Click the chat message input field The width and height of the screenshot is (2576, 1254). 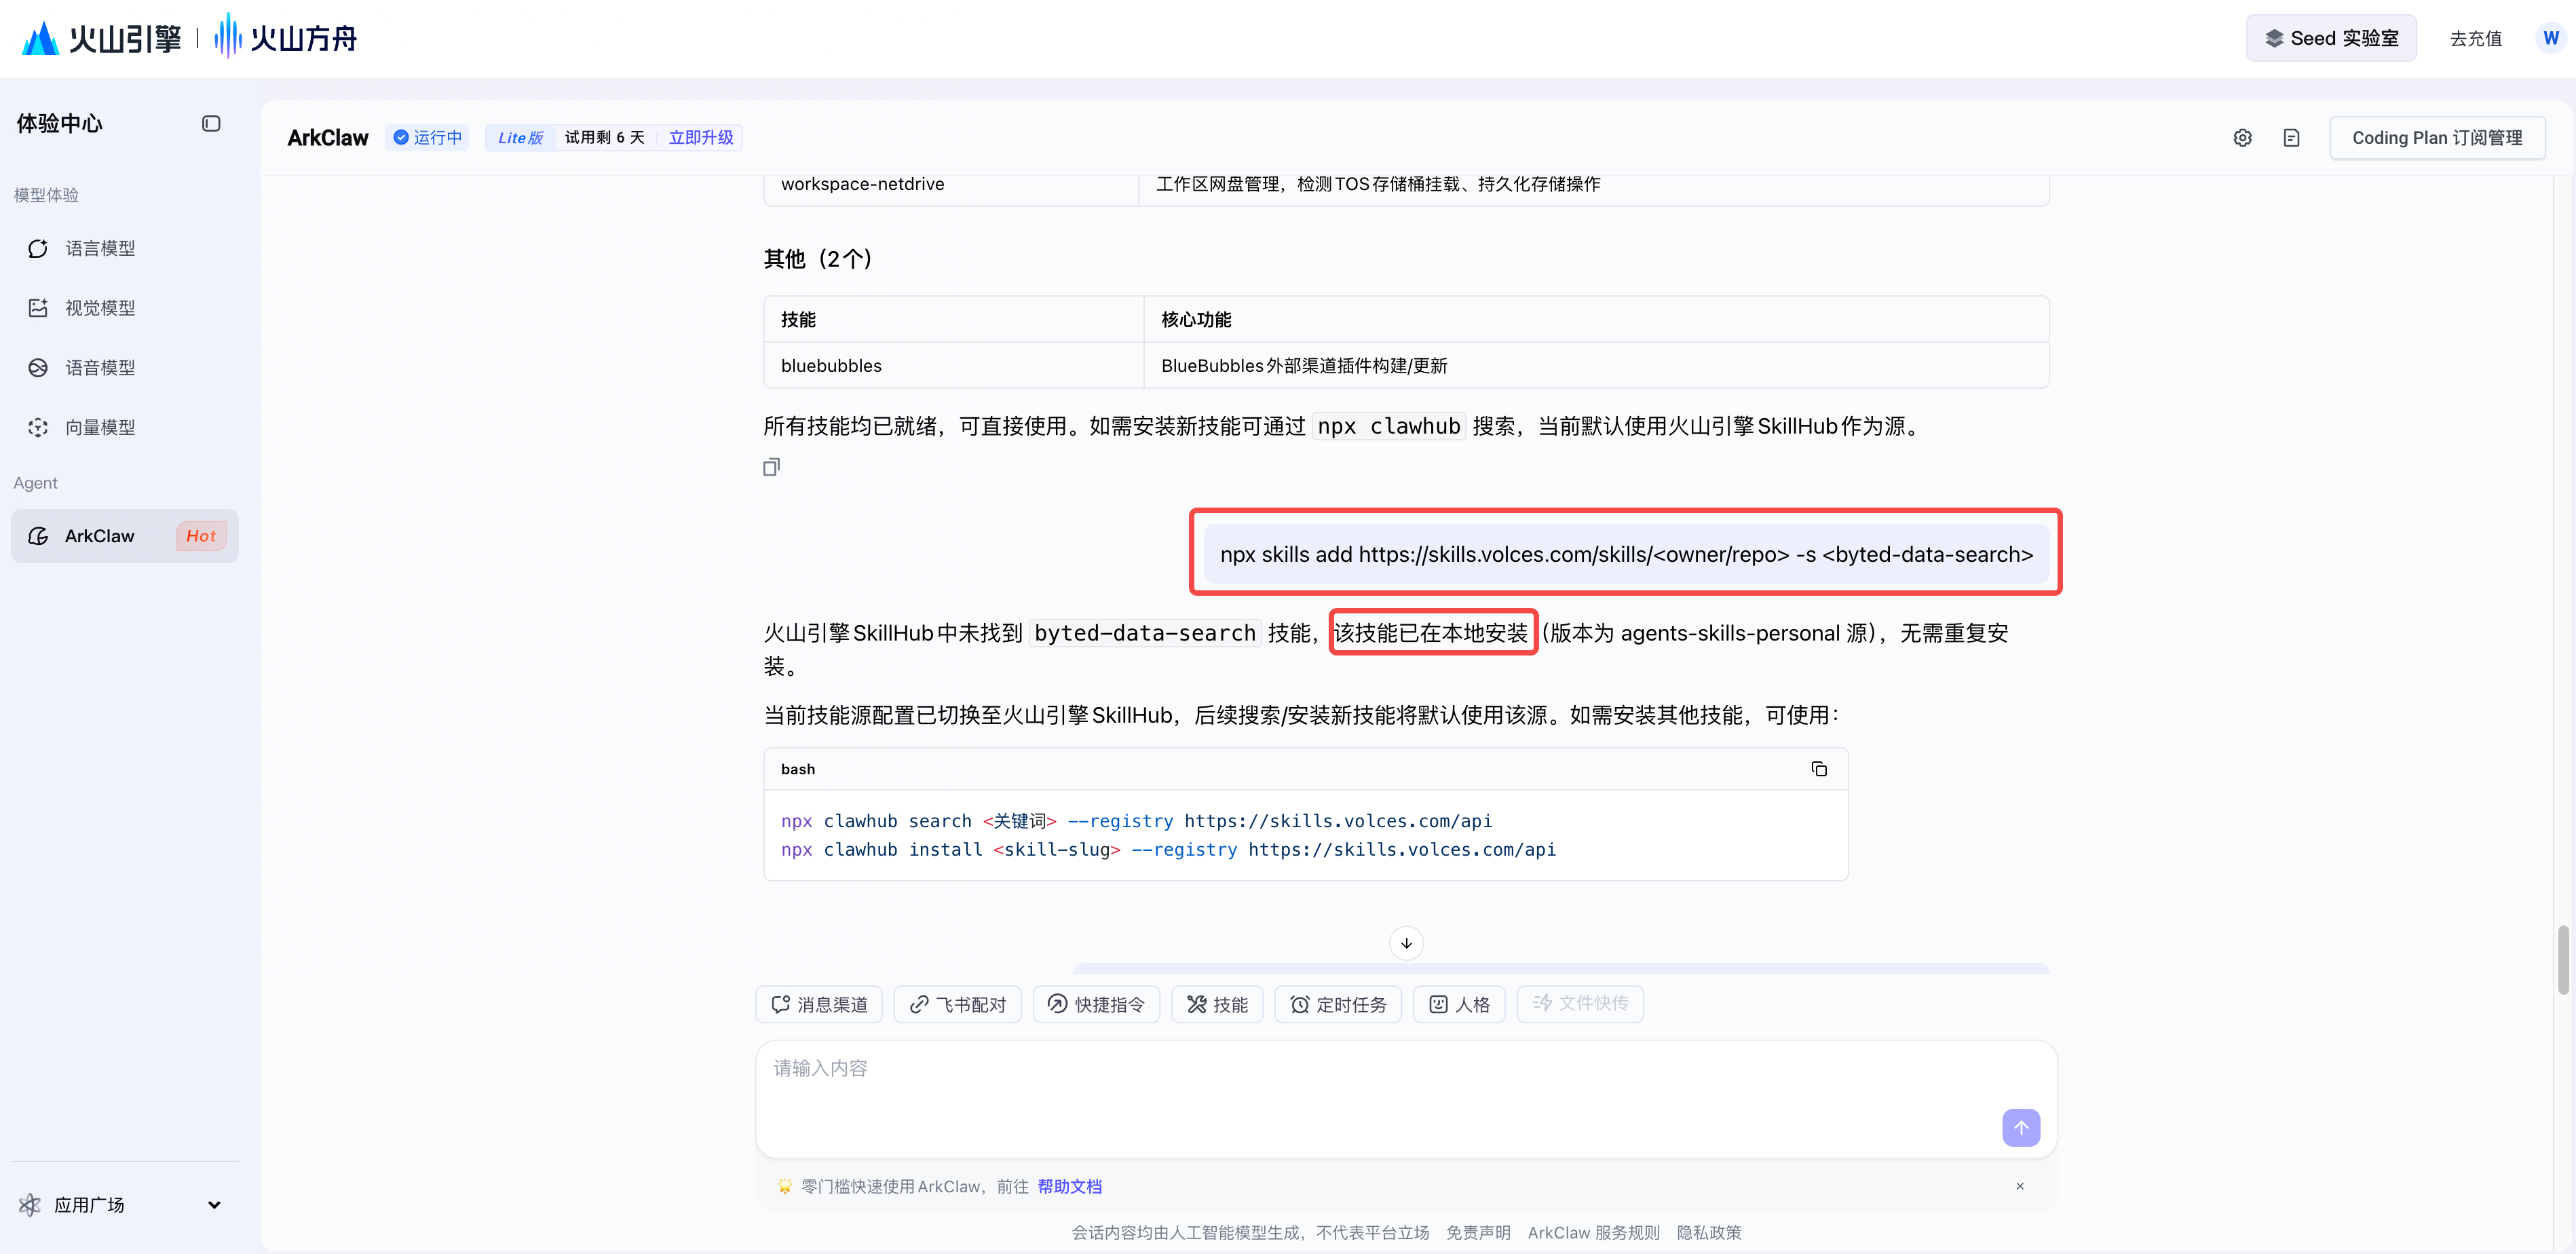1380,1085
